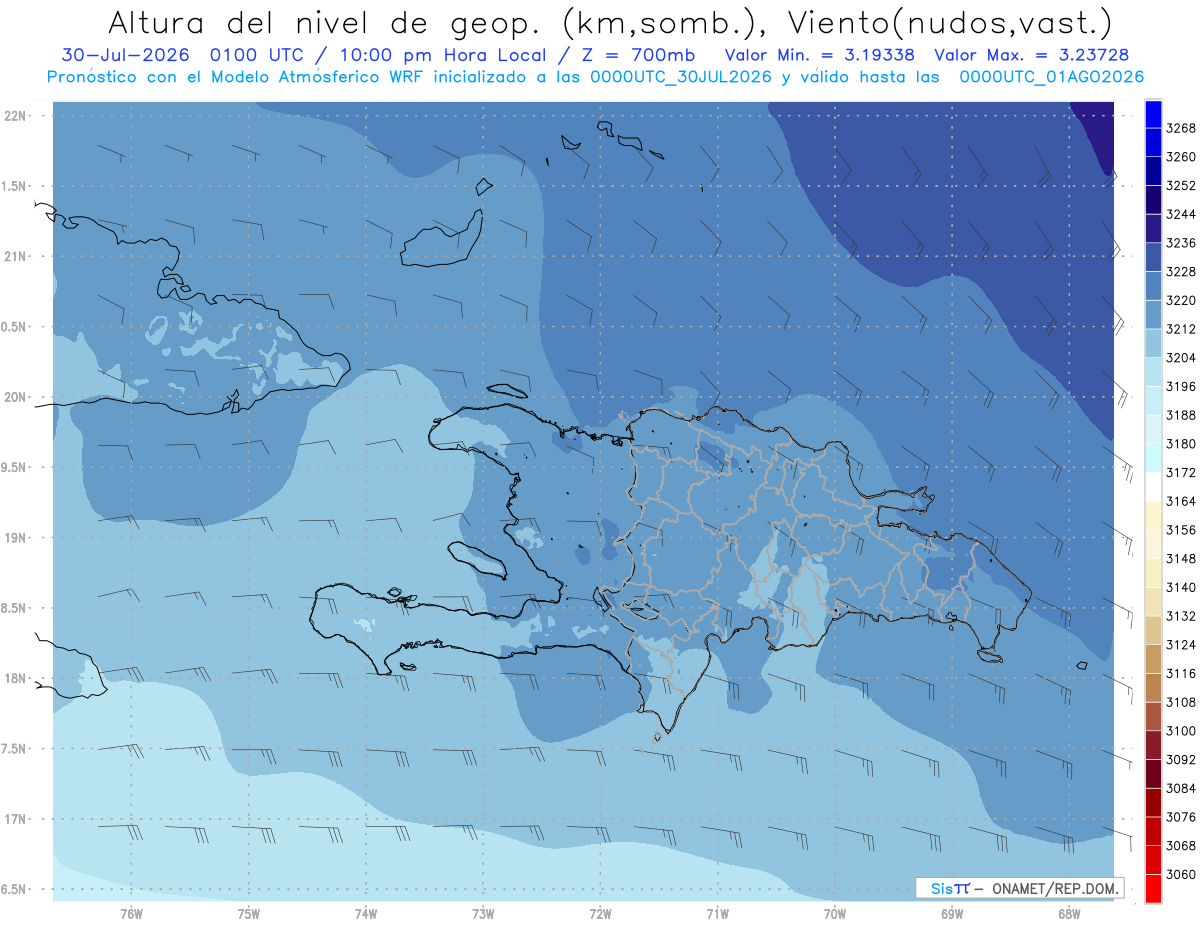Click the 3116 color bar label
The width and height of the screenshot is (1200, 927).
coord(1181,674)
